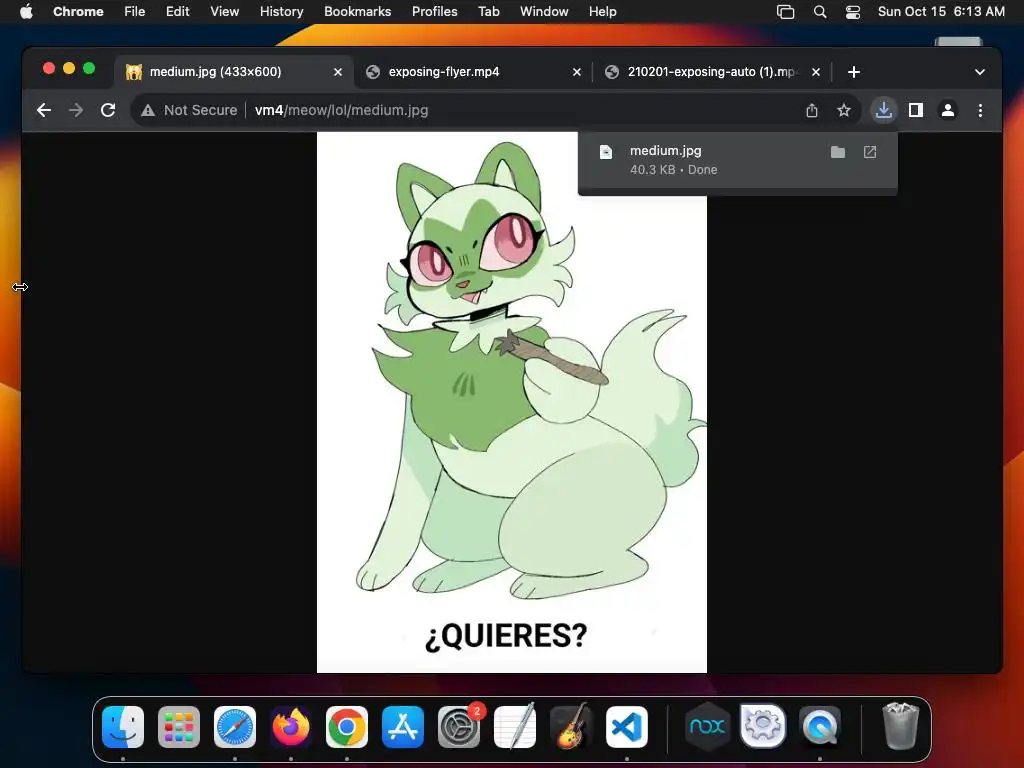The image size is (1024, 768).
Task: Reload the medium.jpg page
Action: tap(108, 110)
